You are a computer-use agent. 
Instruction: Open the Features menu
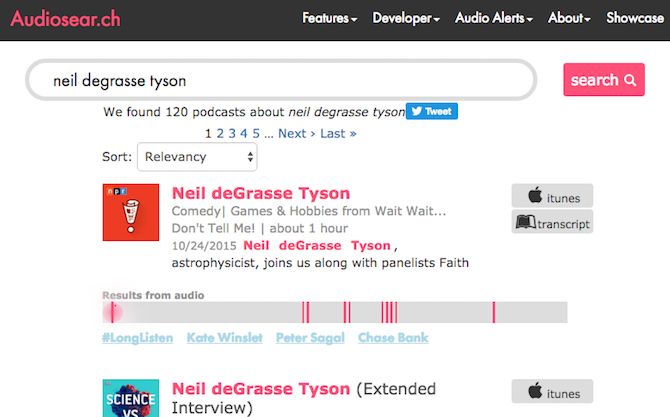329,18
